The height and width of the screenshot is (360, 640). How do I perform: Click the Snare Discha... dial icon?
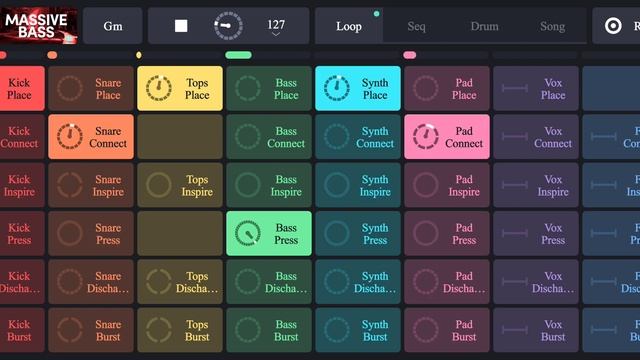click(x=69, y=282)
